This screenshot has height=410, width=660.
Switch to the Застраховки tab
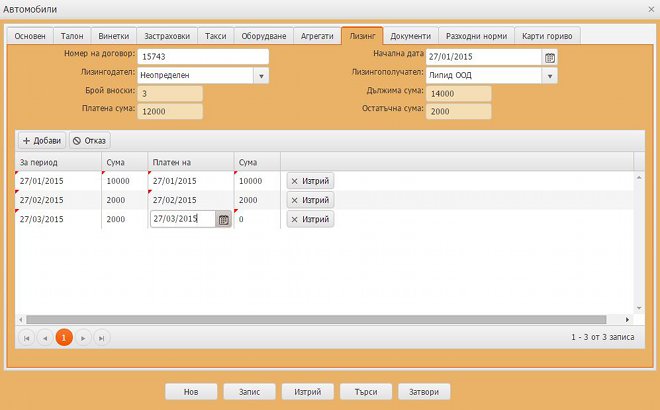pos(165,36)
